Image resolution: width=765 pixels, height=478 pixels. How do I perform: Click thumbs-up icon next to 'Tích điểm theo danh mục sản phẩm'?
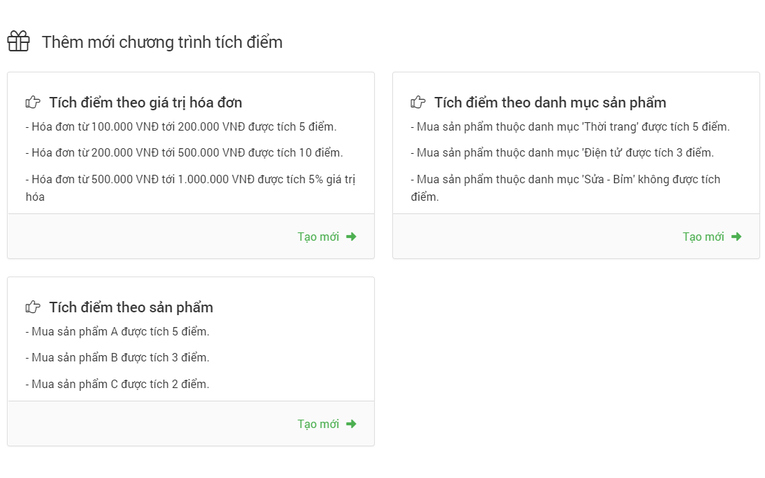[x=418, y=102]
